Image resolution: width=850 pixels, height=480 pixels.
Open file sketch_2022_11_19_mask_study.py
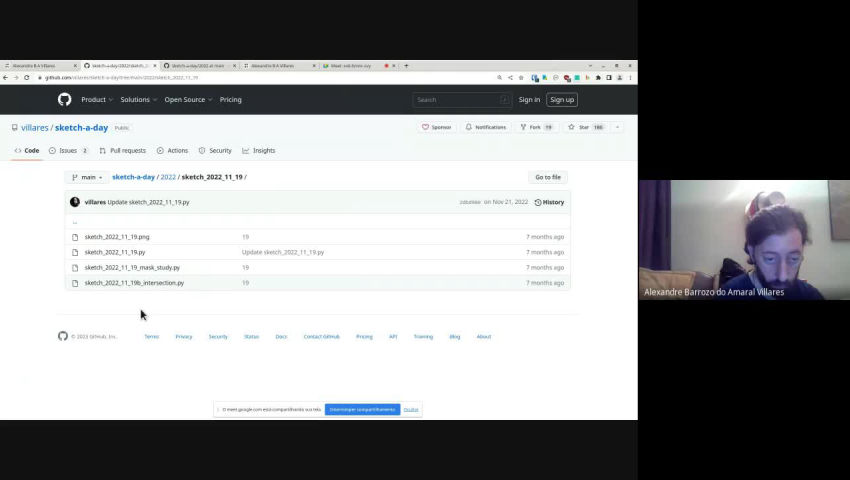(132, 267)
